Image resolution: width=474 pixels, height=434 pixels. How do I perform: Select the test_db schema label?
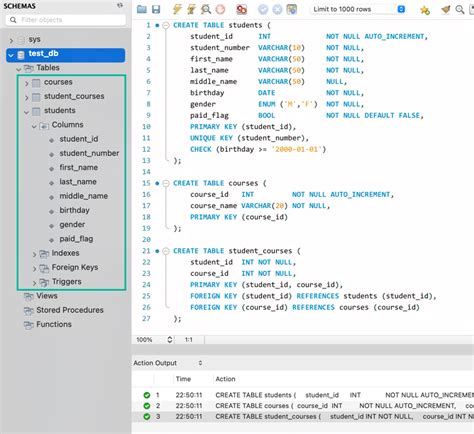[43, 53]
